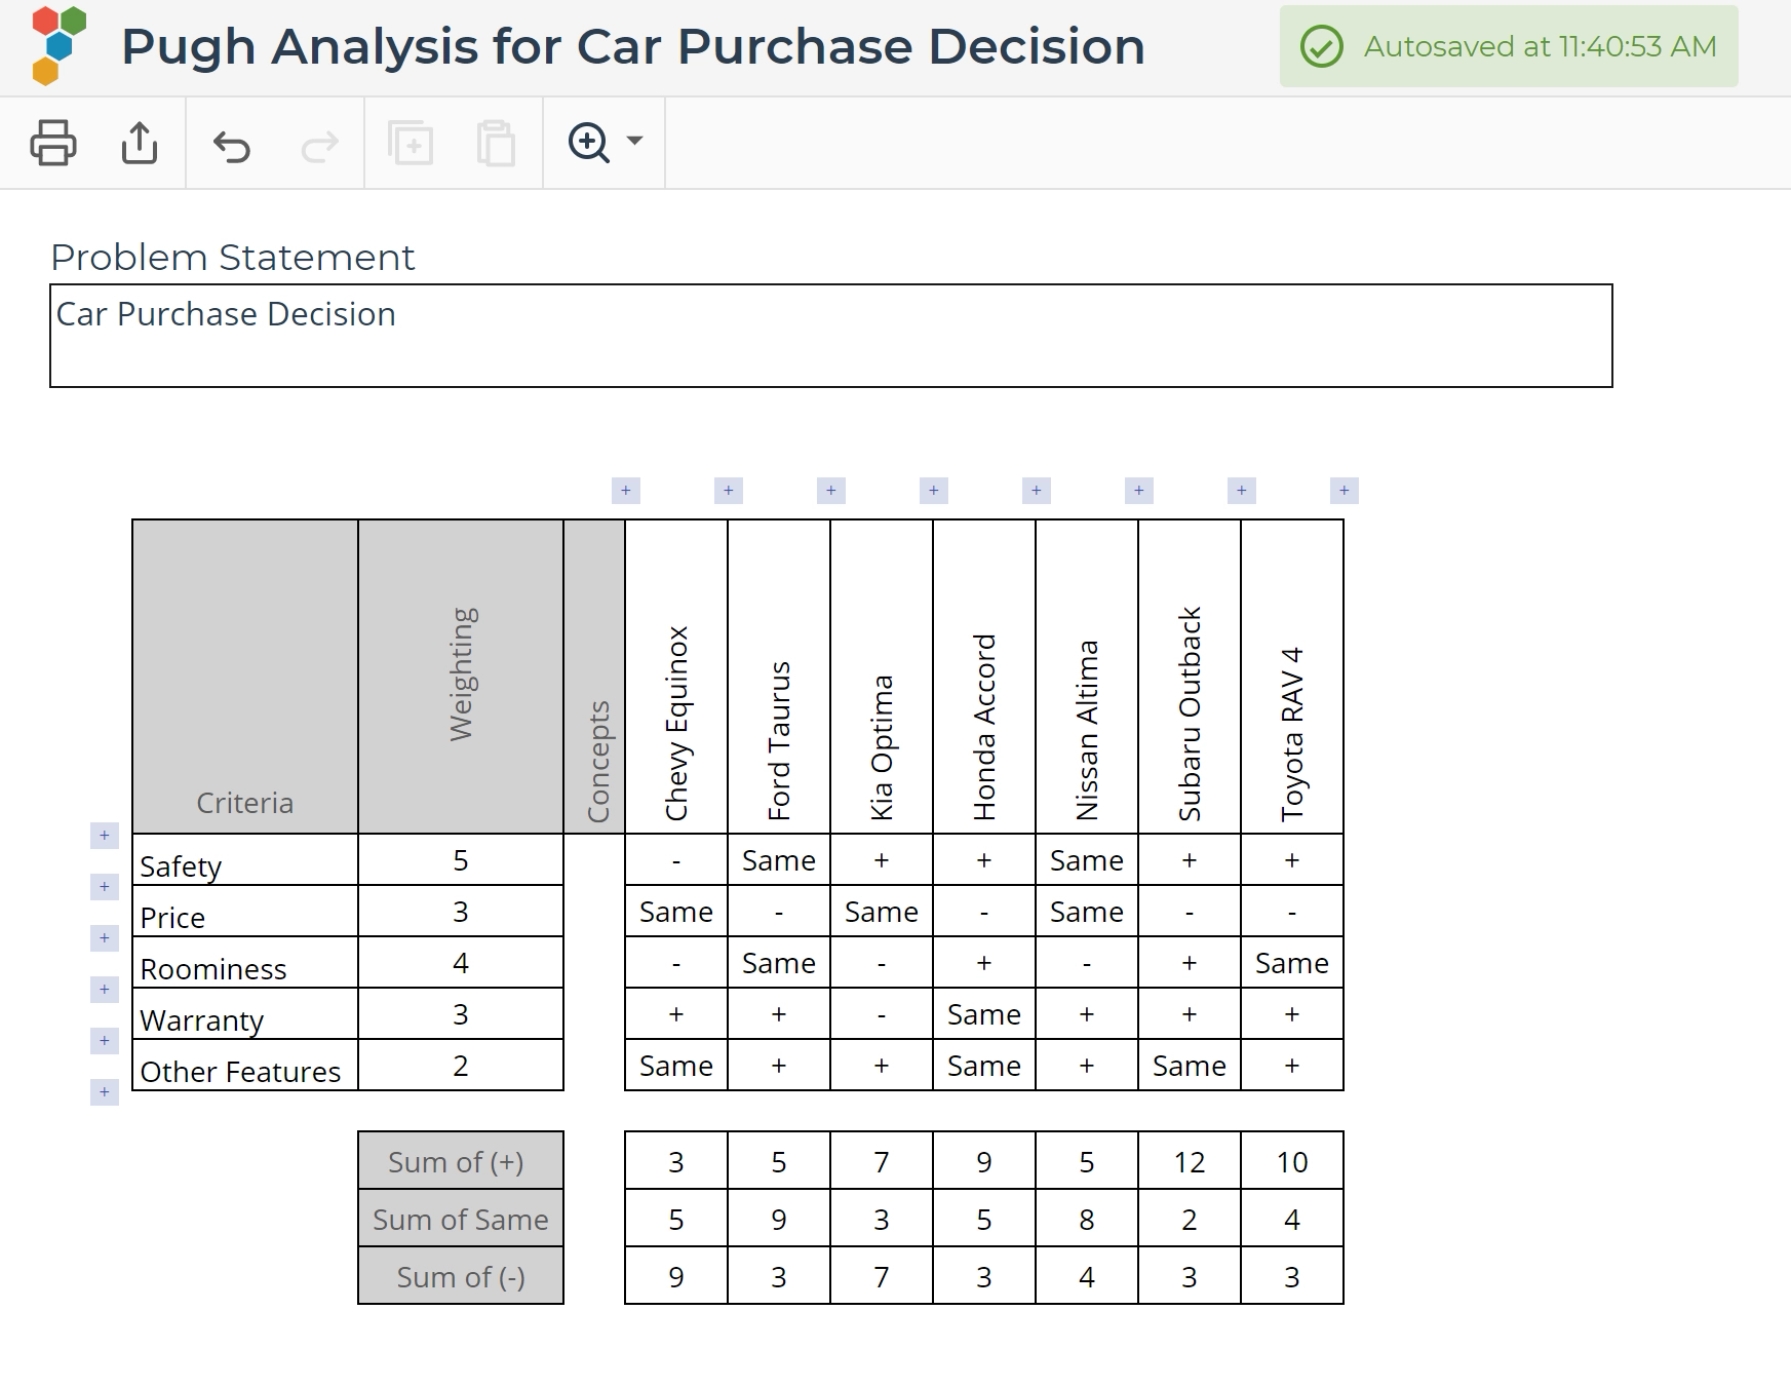The image size is (1791, 1388).
Task: Select the Other Features criteria cell
Action: (x=245, y=1065)
